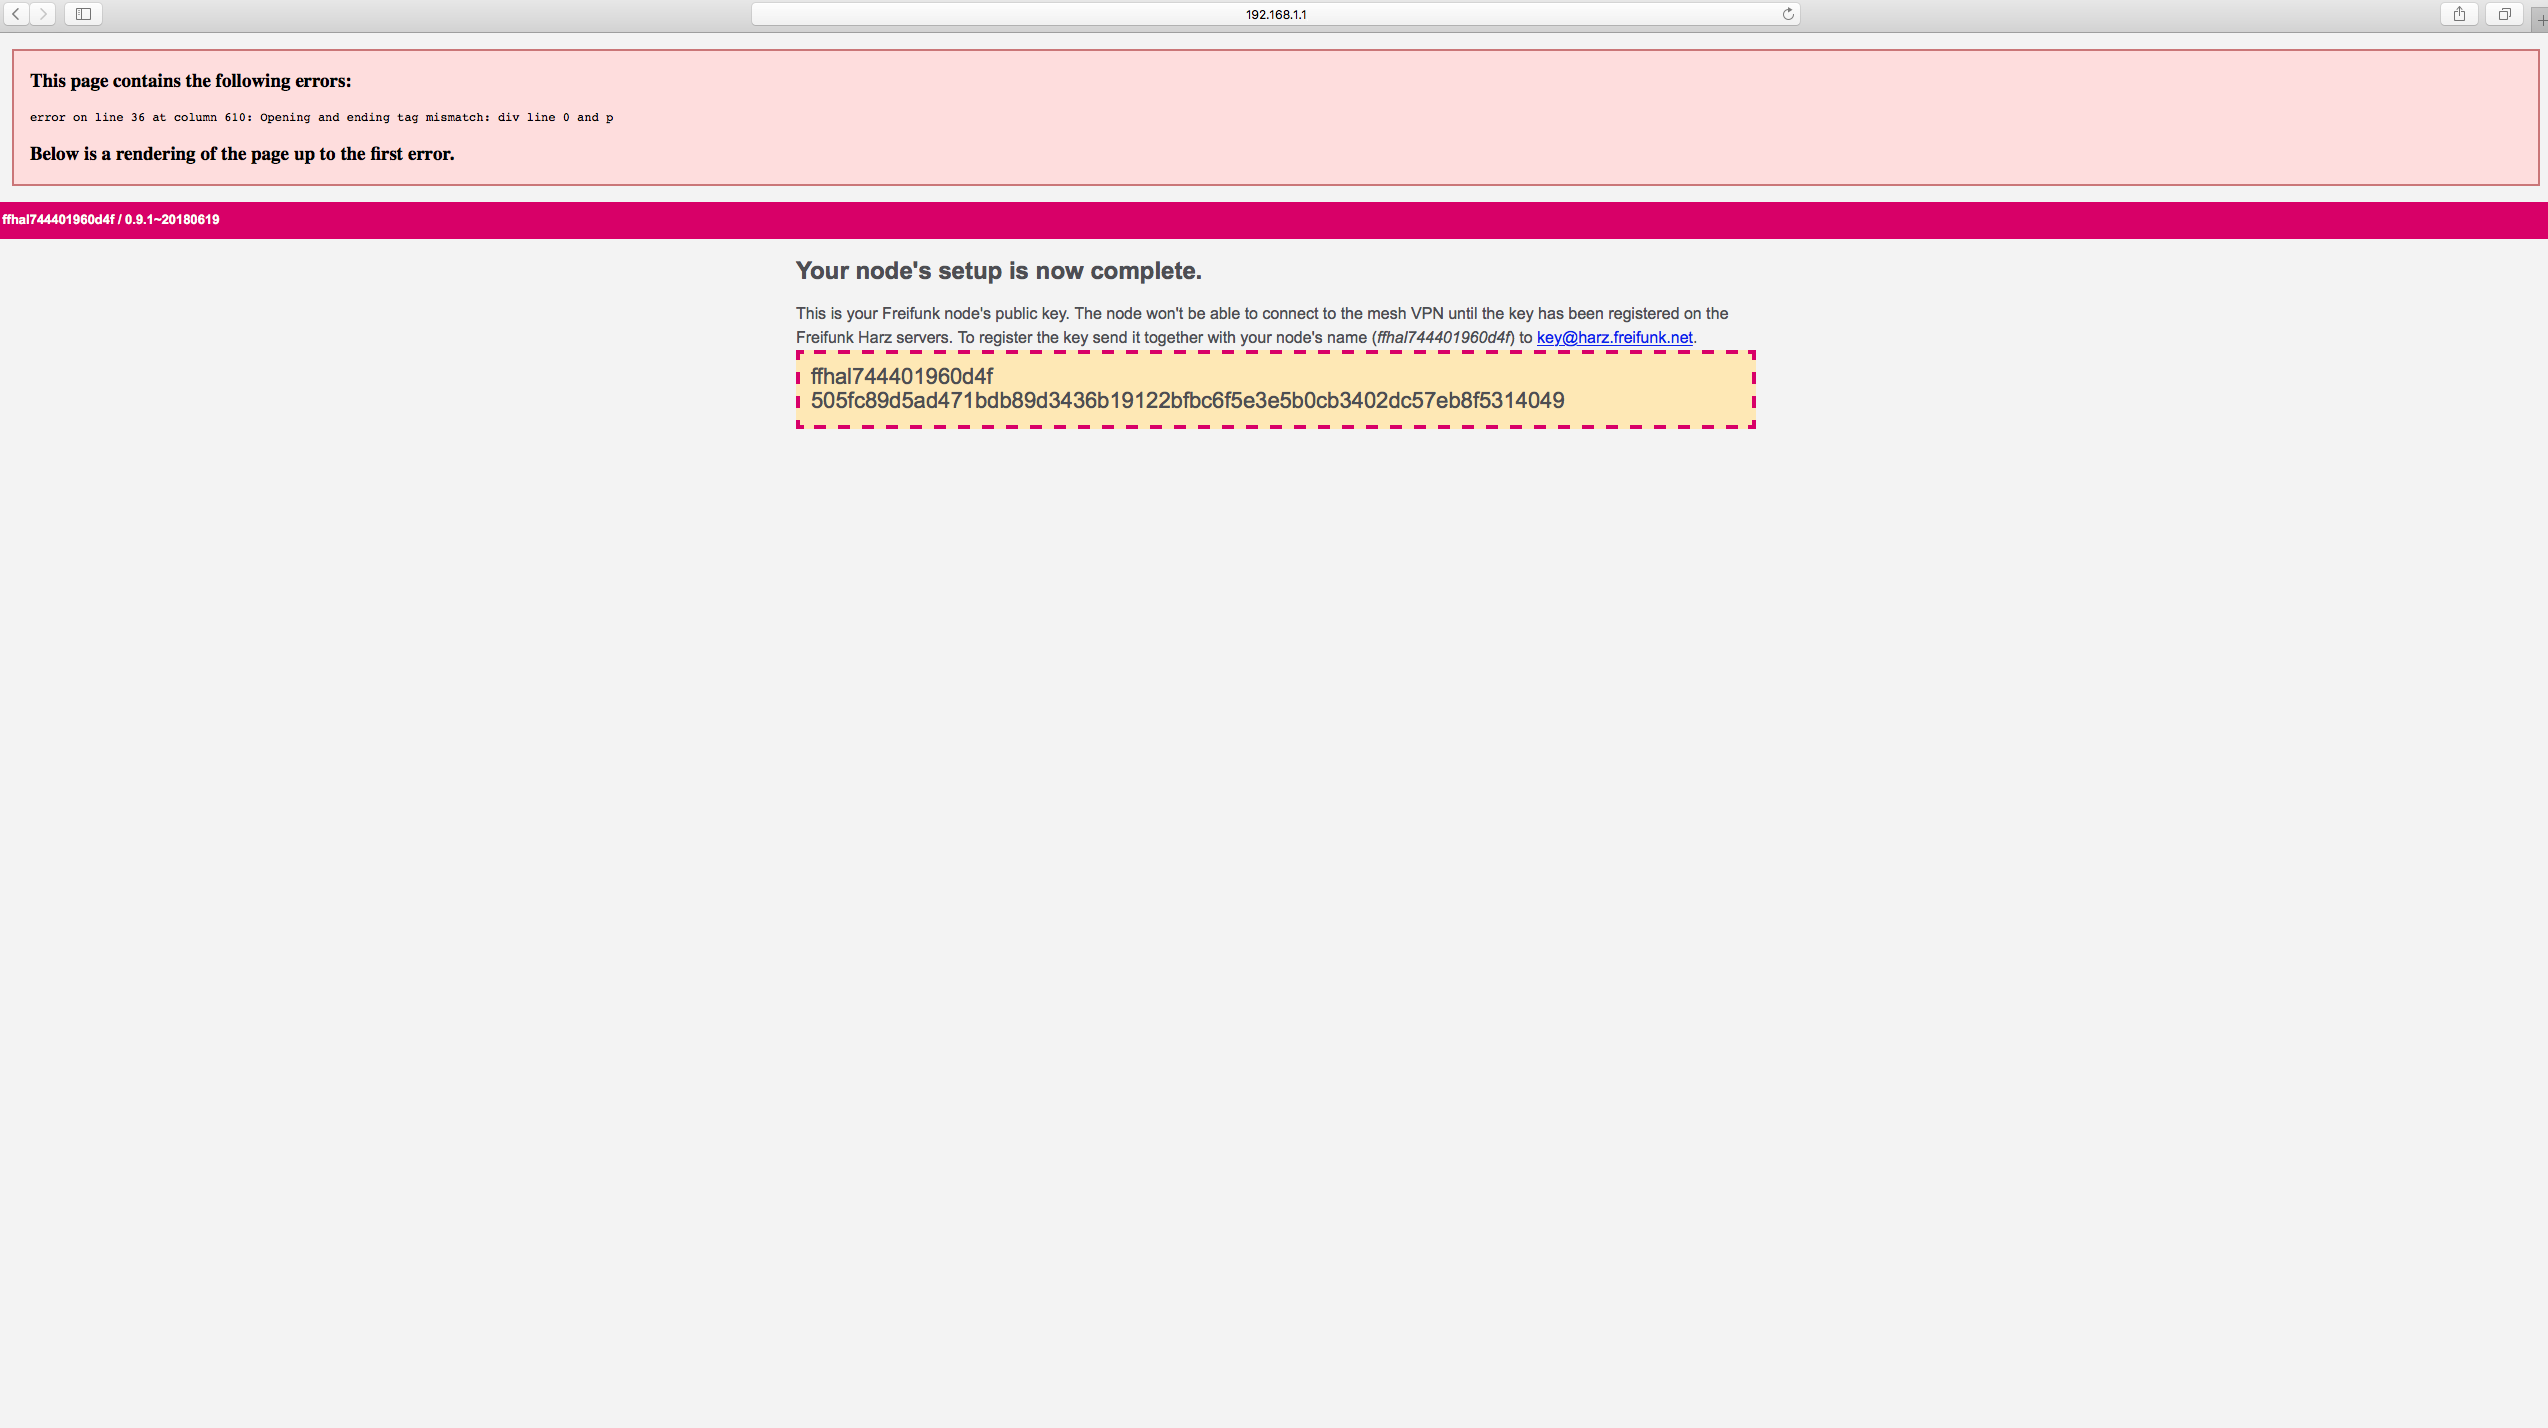Open the Share button in the toolbar

[2459, 14]
